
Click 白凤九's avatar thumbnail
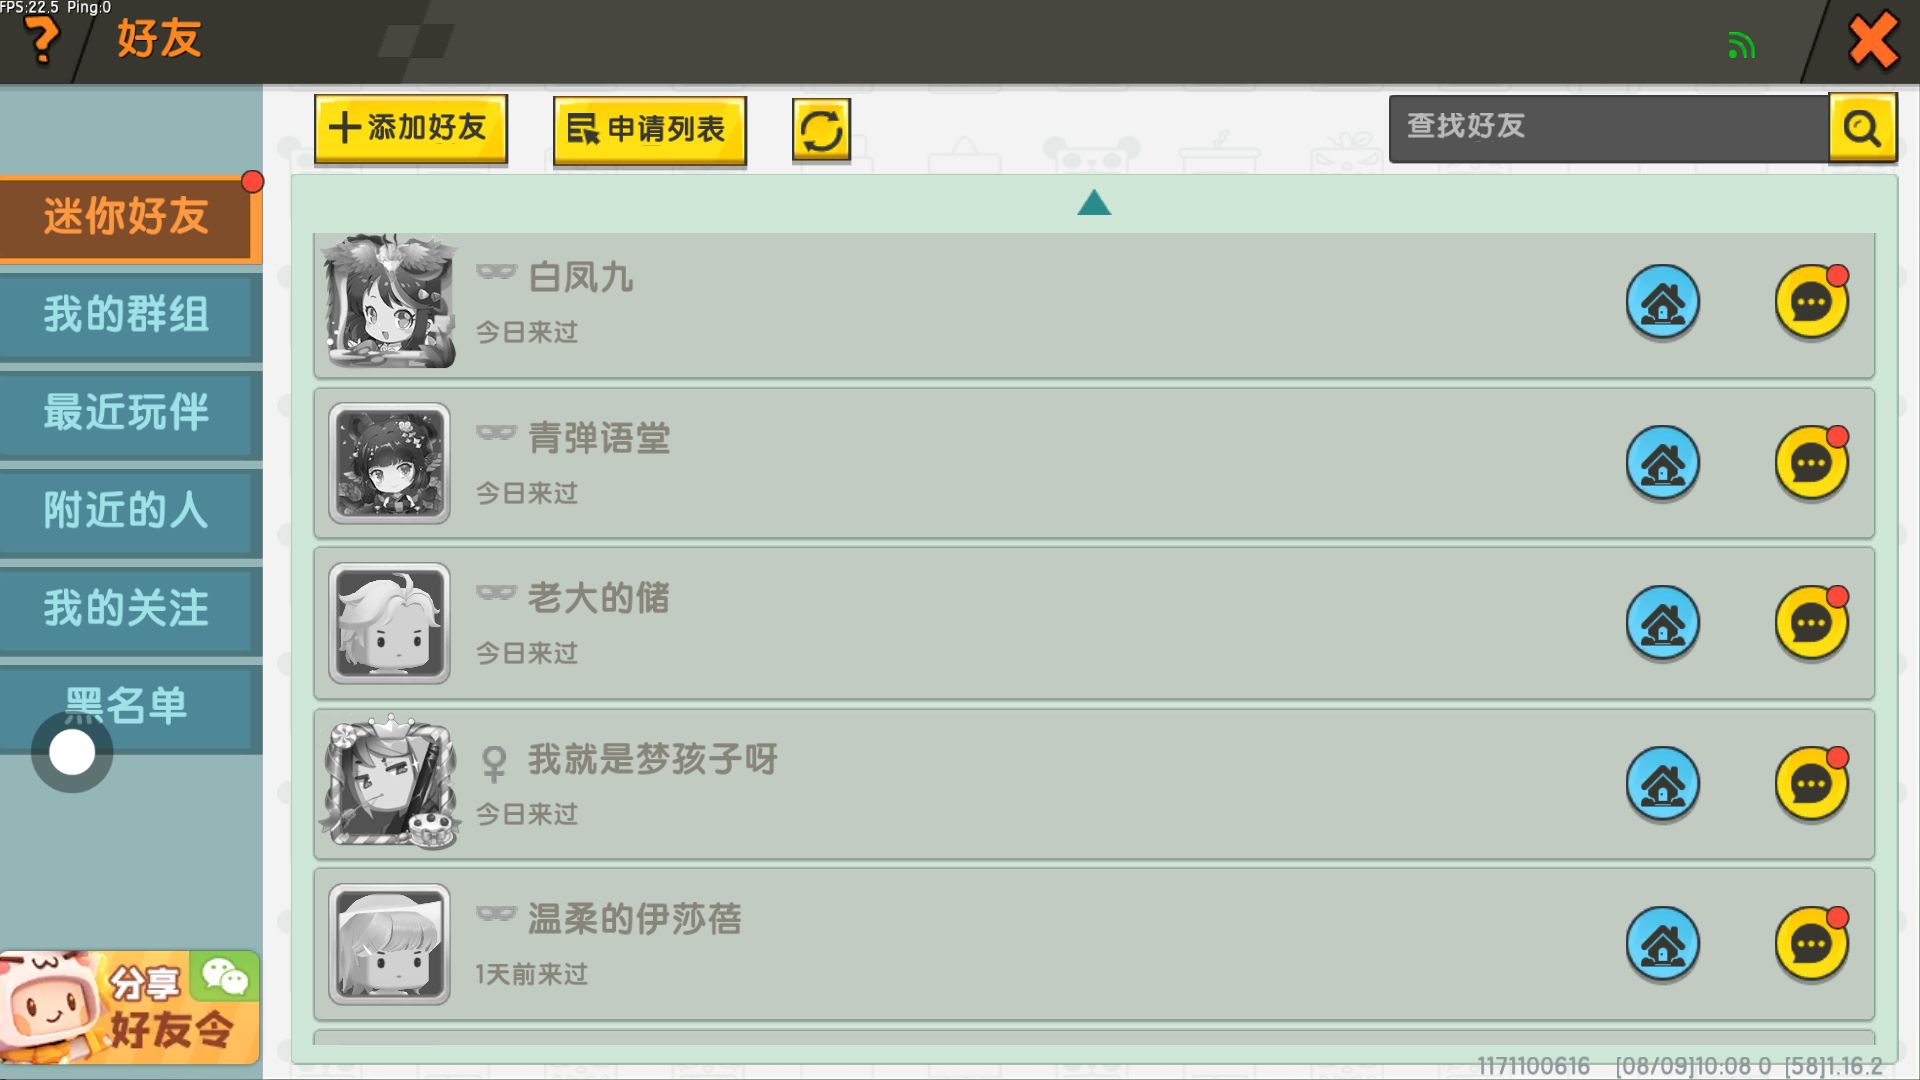coord(390,302)
